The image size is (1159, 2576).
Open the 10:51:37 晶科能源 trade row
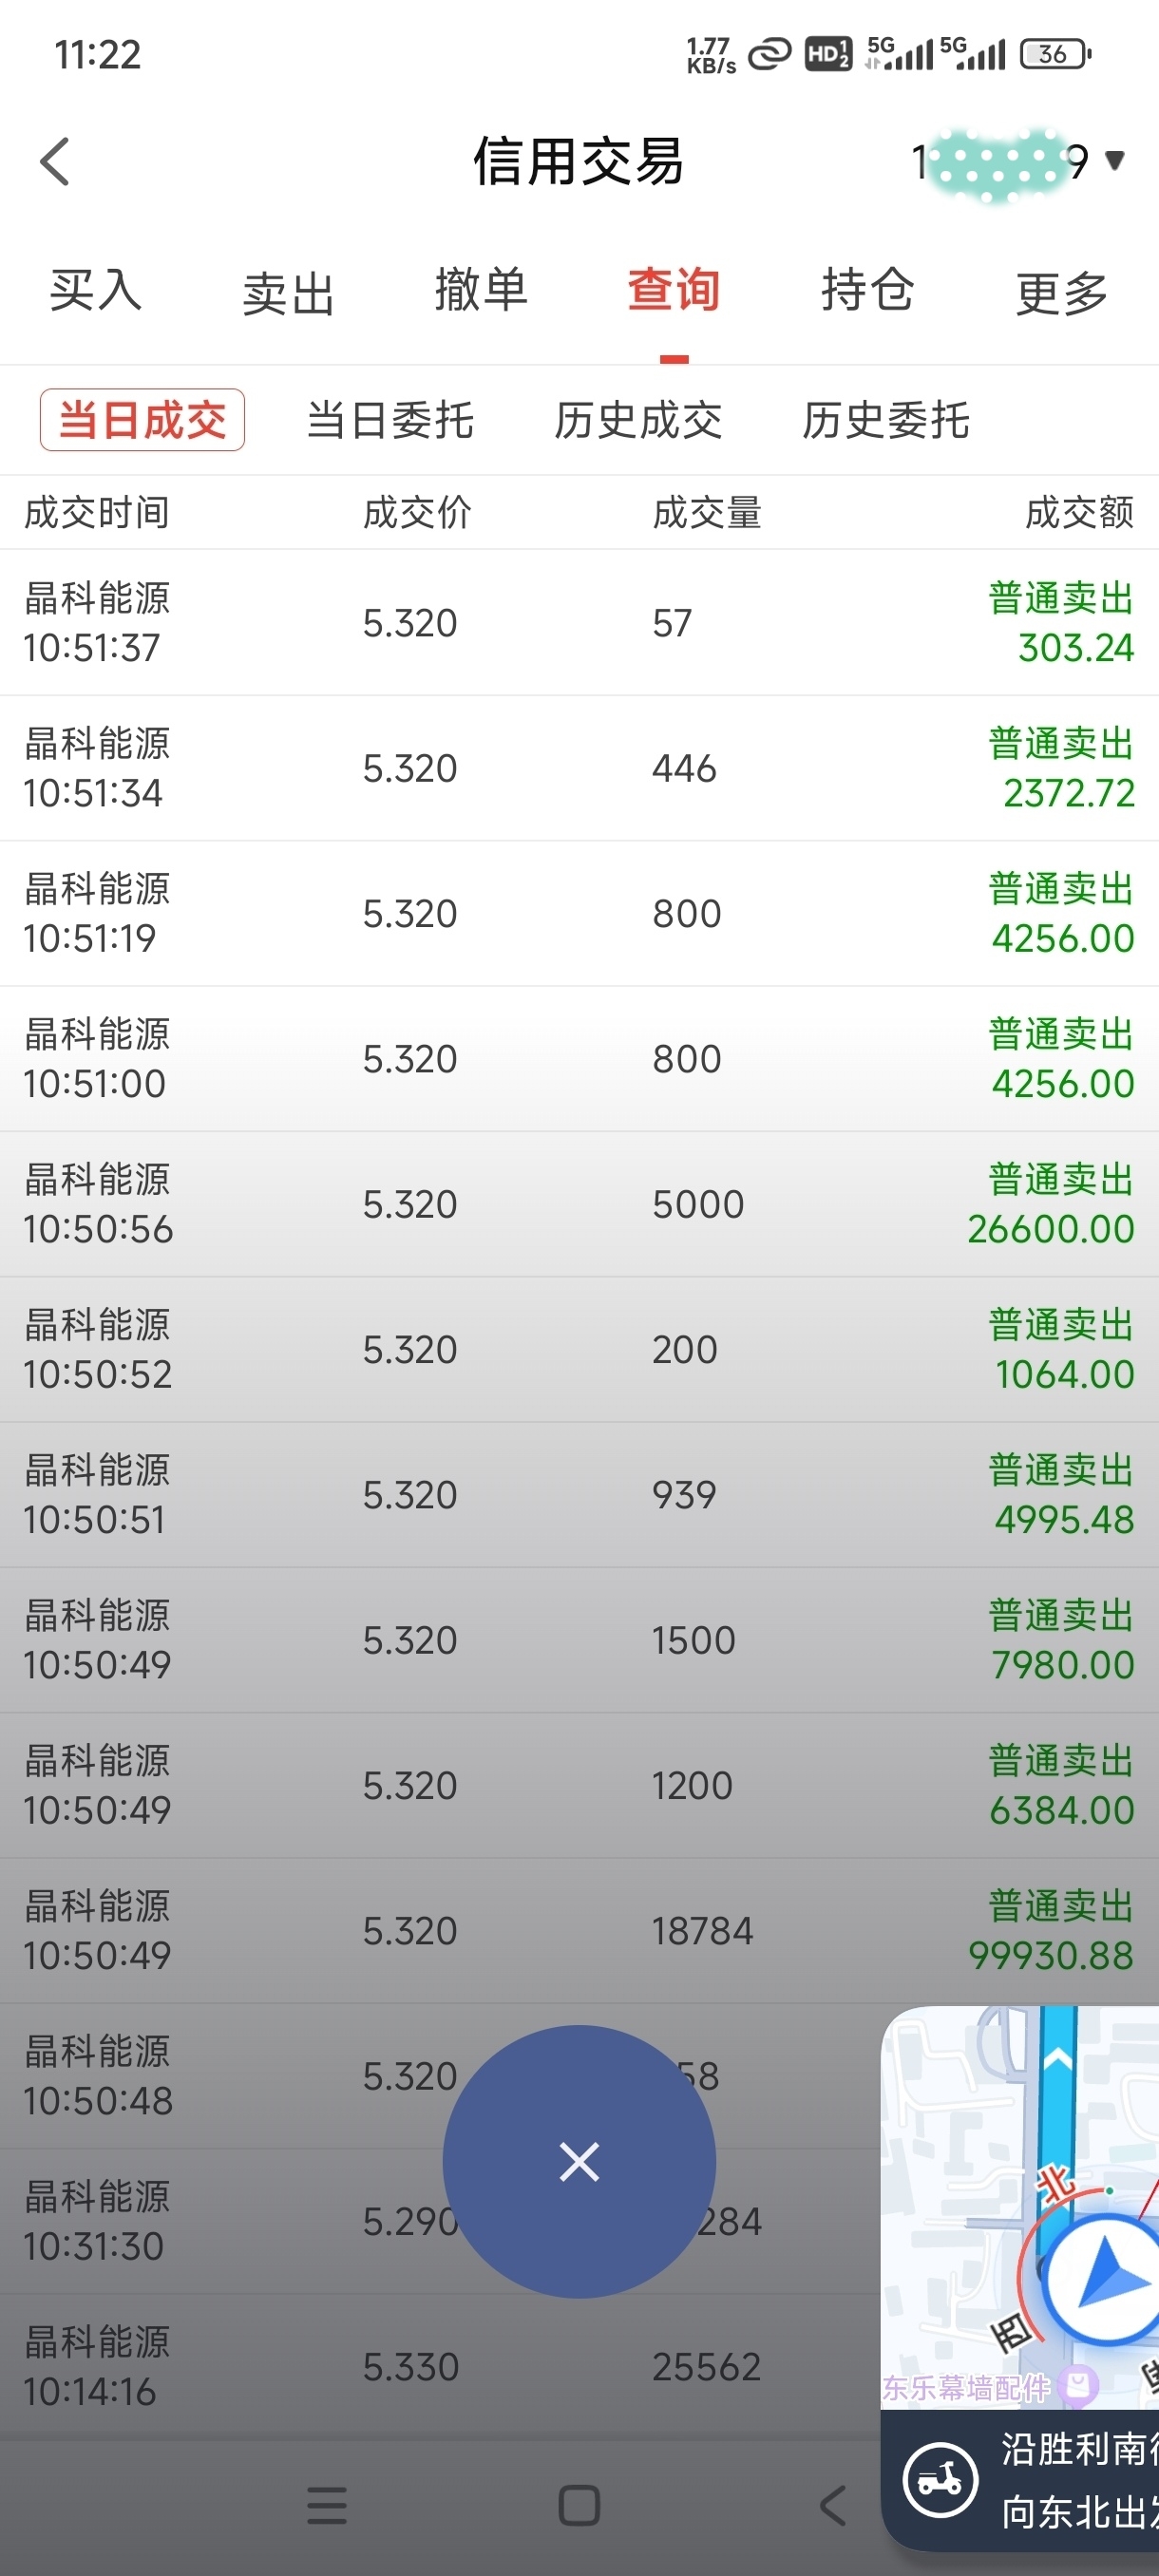pos(579,623)
